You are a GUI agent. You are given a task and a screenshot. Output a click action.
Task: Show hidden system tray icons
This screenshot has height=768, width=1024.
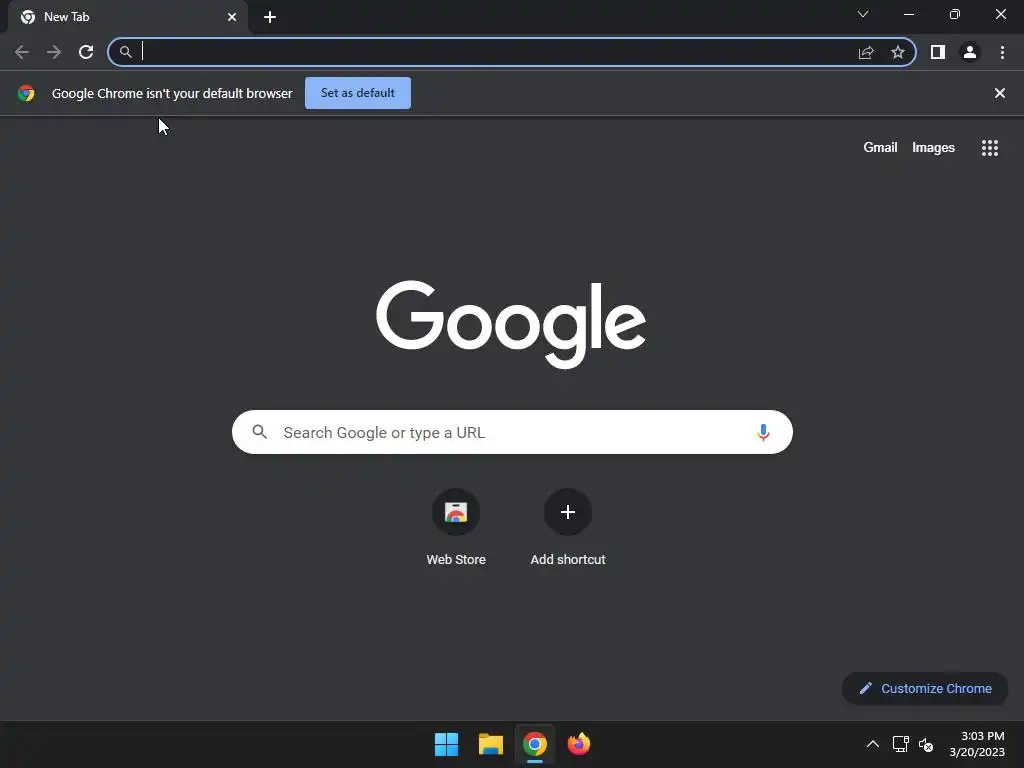[872, 744]
